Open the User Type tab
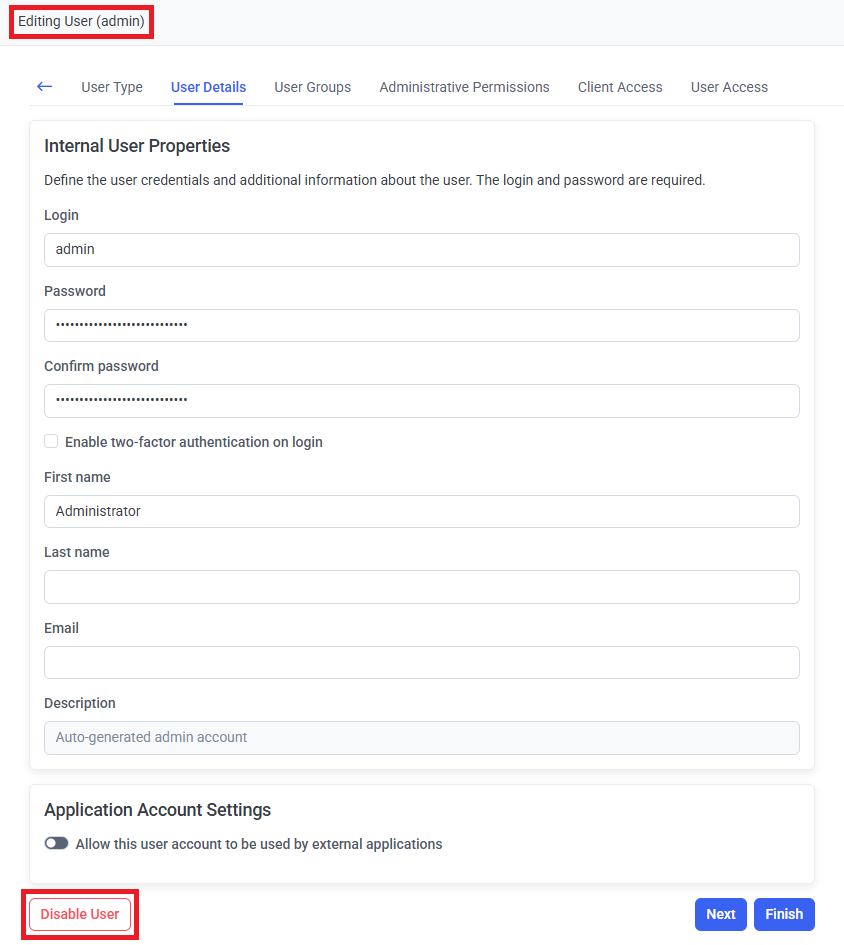Viewport: 844px width, 945px height. (x=112, y=87)
